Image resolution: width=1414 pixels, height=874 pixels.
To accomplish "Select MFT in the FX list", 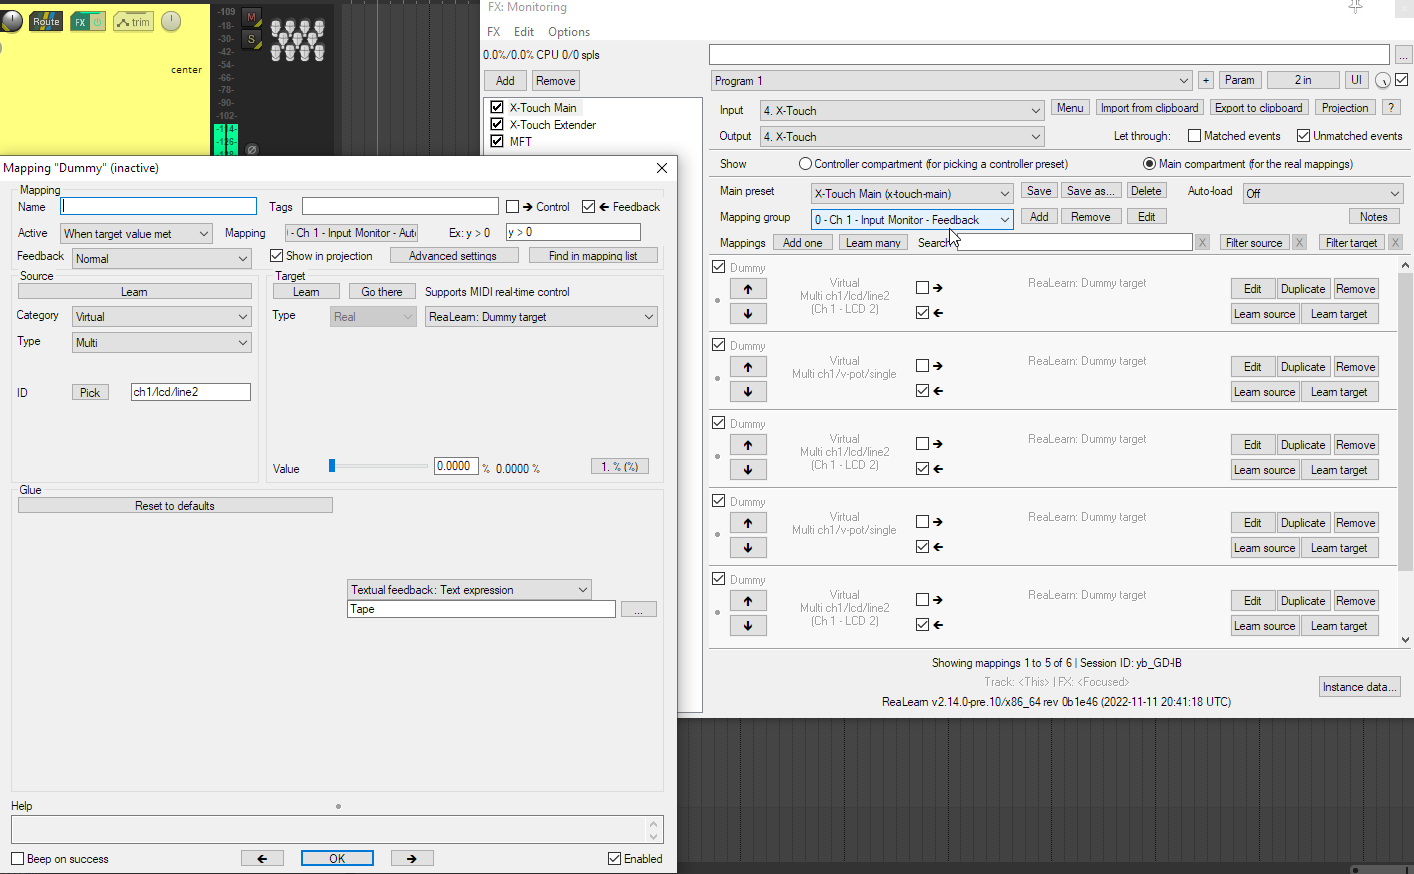I will pyautogui.click(x=521, y=141).
